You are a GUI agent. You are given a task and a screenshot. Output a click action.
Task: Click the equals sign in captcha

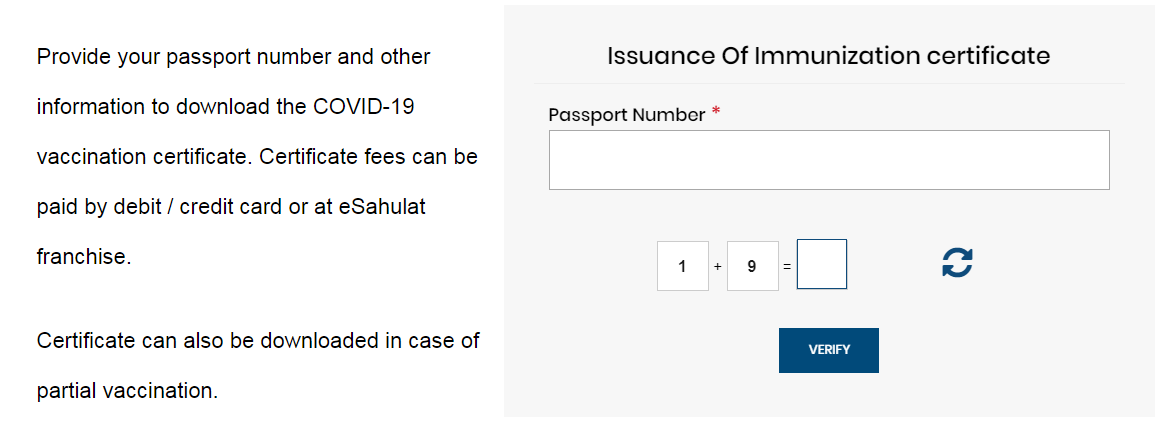(x=787, y=267)
